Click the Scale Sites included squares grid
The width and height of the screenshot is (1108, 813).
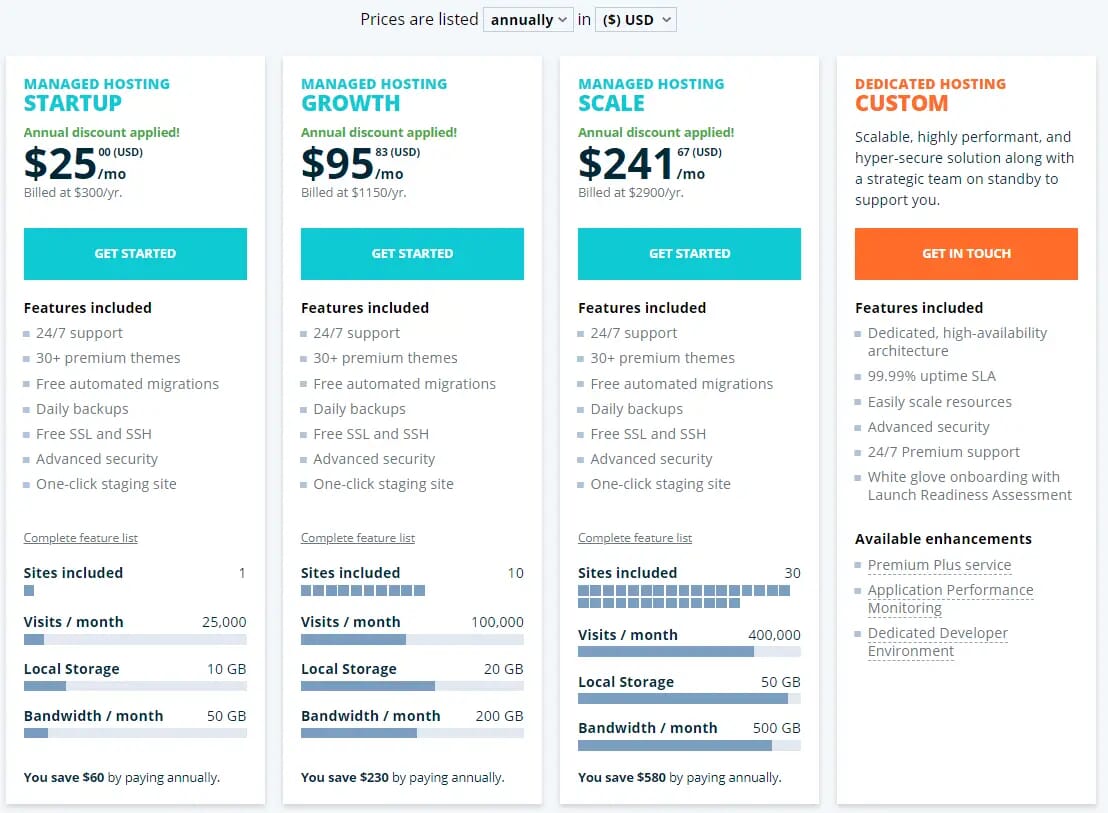pos(683,597)
